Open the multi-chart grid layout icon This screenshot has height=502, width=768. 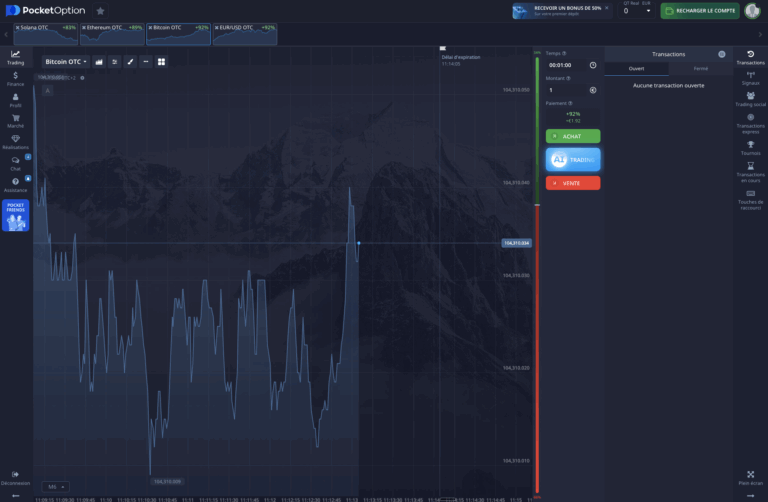tap(161, 62)
